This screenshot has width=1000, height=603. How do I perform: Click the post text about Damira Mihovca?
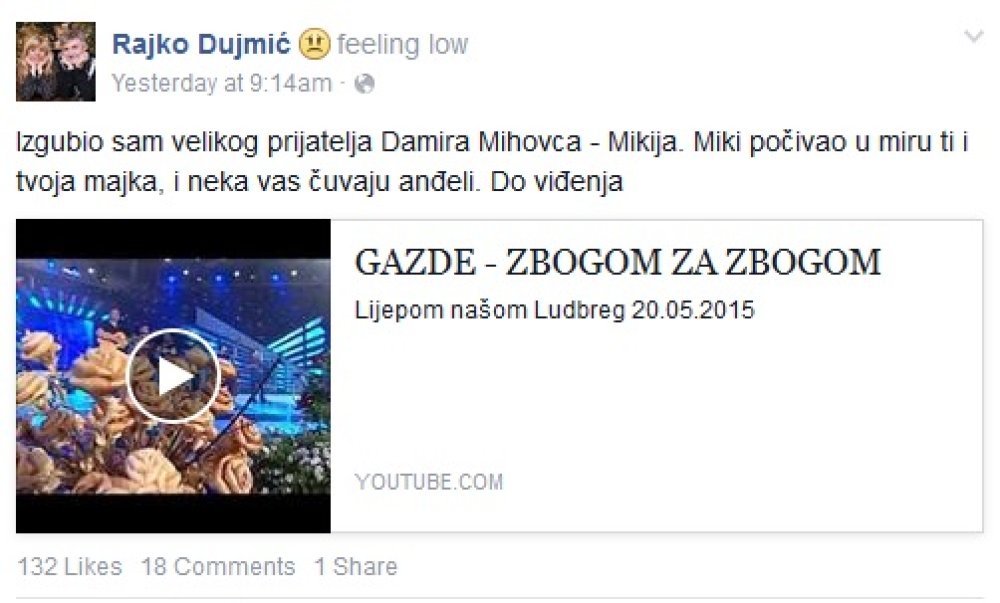coord(492,162)
